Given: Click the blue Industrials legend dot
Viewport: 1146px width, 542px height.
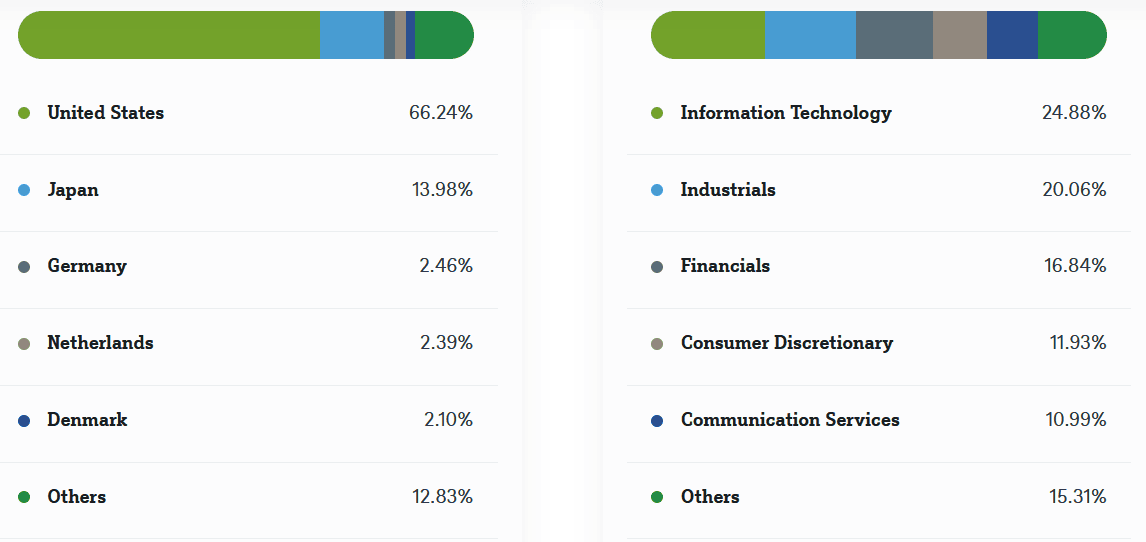Looking at the screenshot, I should (657, 190).
